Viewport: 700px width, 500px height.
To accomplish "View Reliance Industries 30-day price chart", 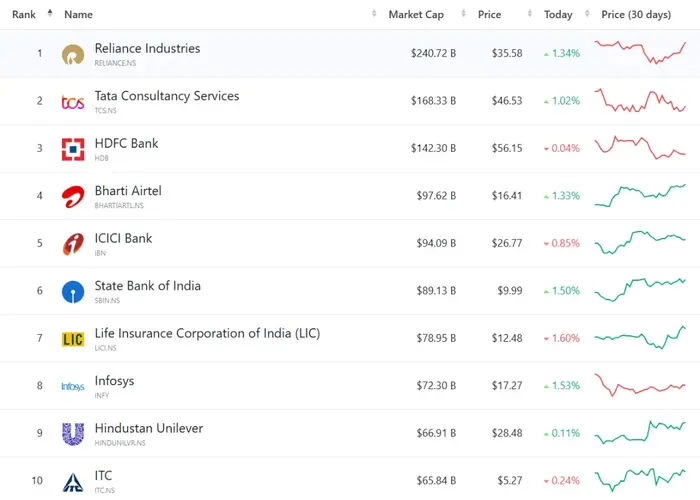I will pyautogui.click(x=640, y=53).
